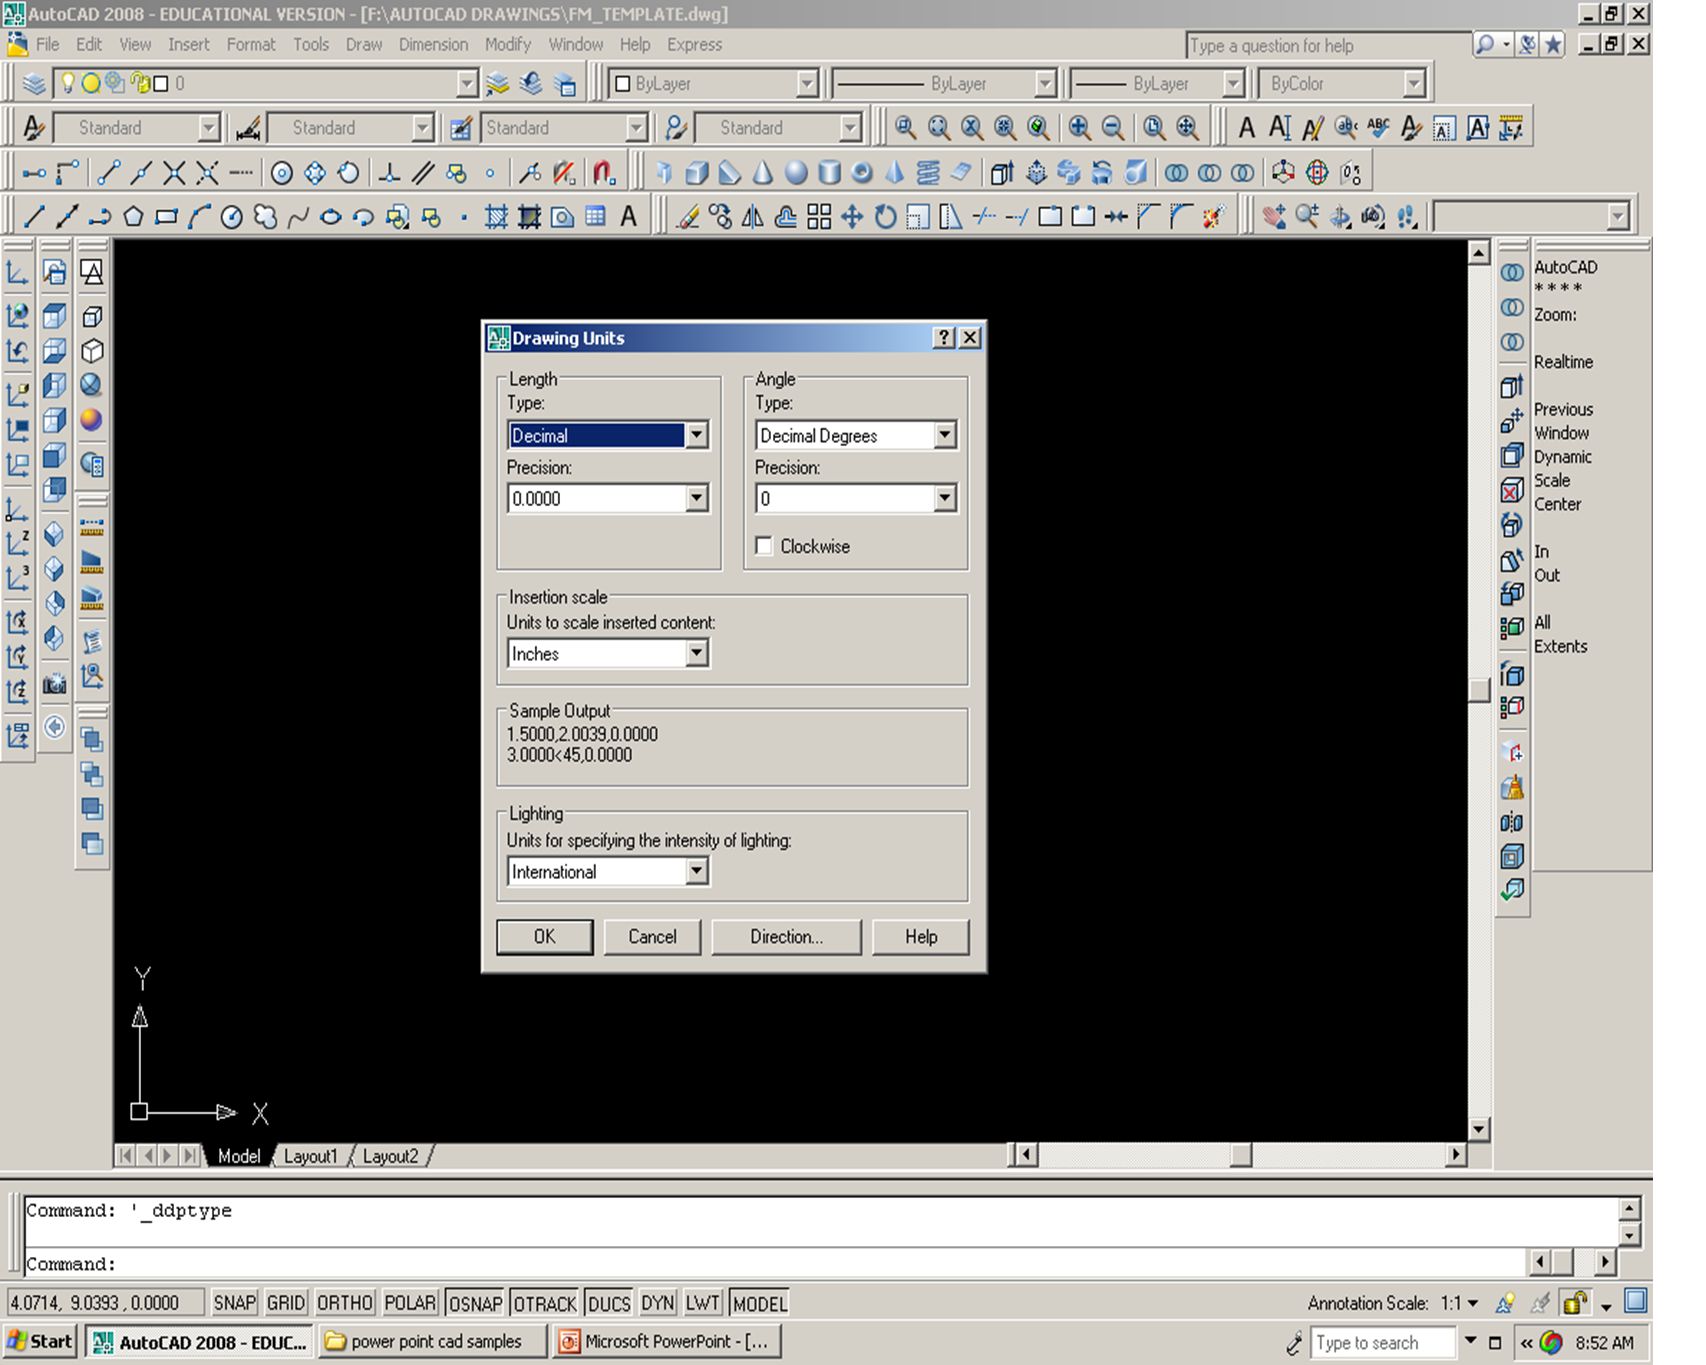The width and height of the screenshot is (1706, 1365).
Task: Expand the layer list dropdown in toolbar
Action: tap(467, 84)
